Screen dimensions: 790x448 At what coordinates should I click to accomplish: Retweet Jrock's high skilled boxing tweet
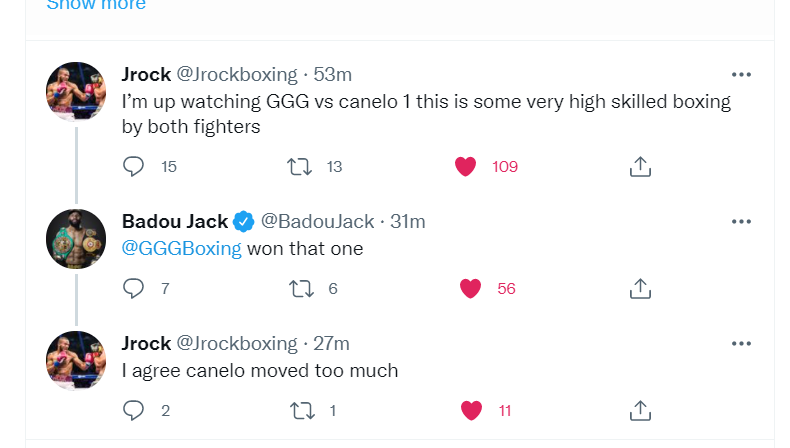click(299, 166)
